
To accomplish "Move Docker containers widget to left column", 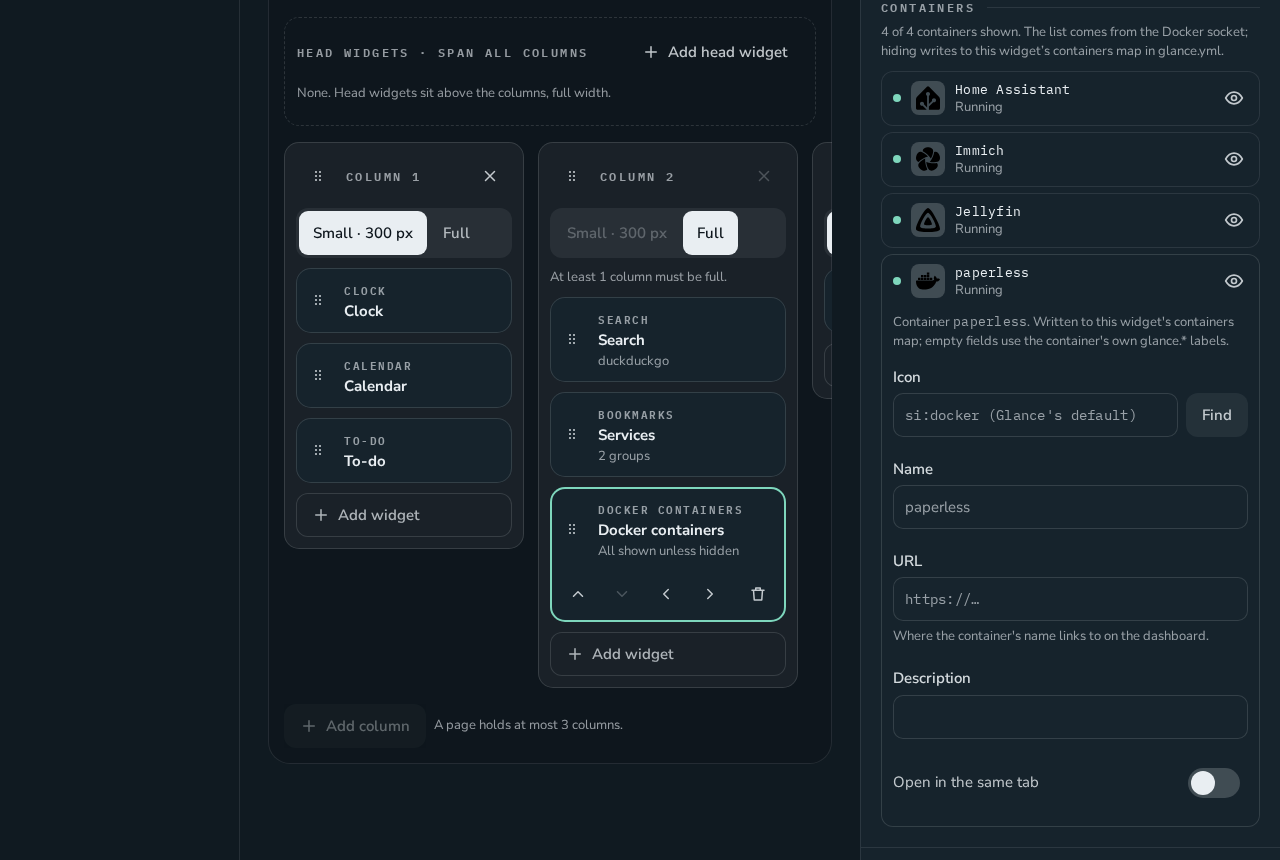I will (666, 594).
